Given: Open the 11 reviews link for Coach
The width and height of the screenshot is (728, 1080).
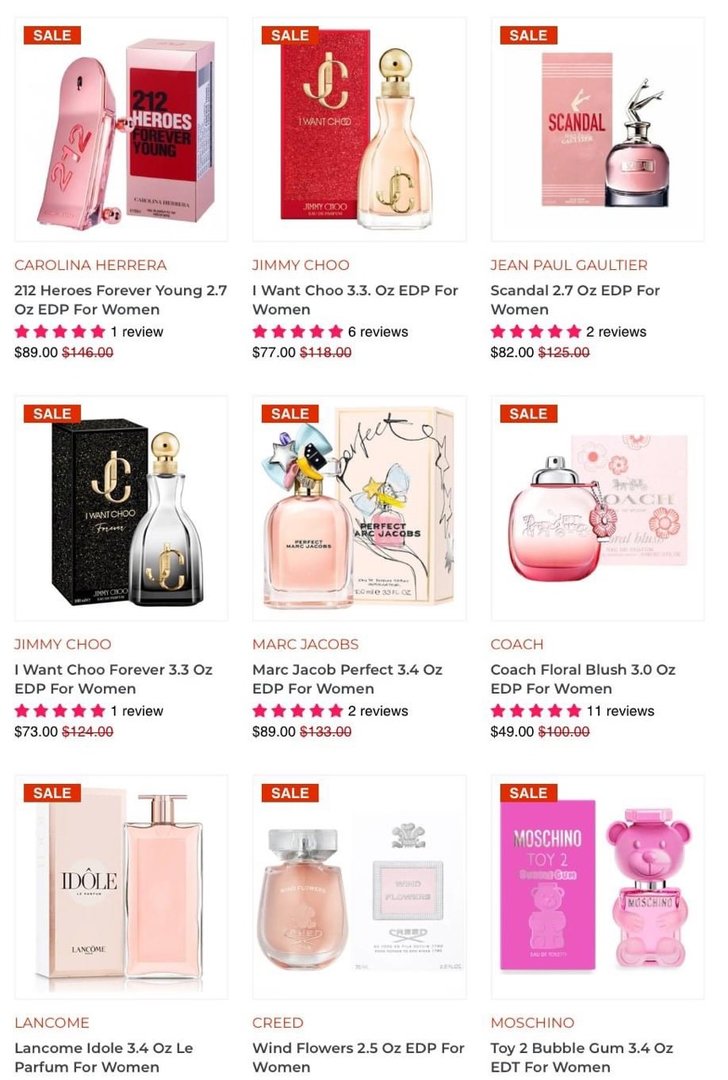Looking at the screenshot, I should pyautogui.click(x=620, y=711).
